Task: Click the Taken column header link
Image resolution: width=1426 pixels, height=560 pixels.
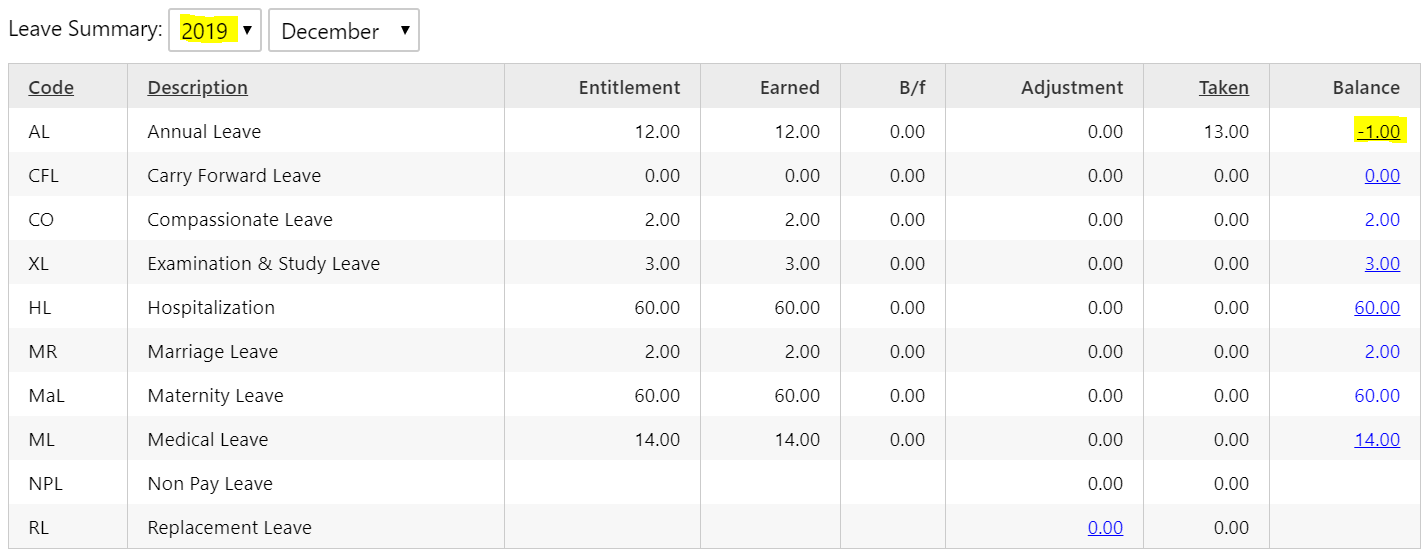Action: (1224, 87)
